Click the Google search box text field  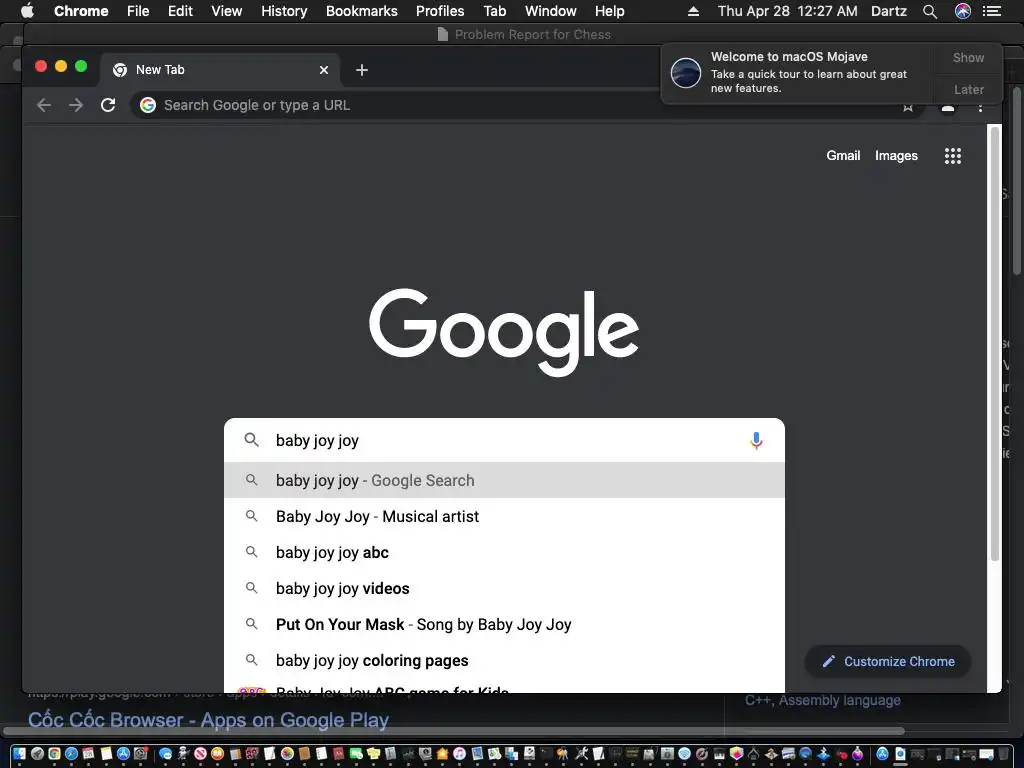pyautogui.click(x=506, y=440)
